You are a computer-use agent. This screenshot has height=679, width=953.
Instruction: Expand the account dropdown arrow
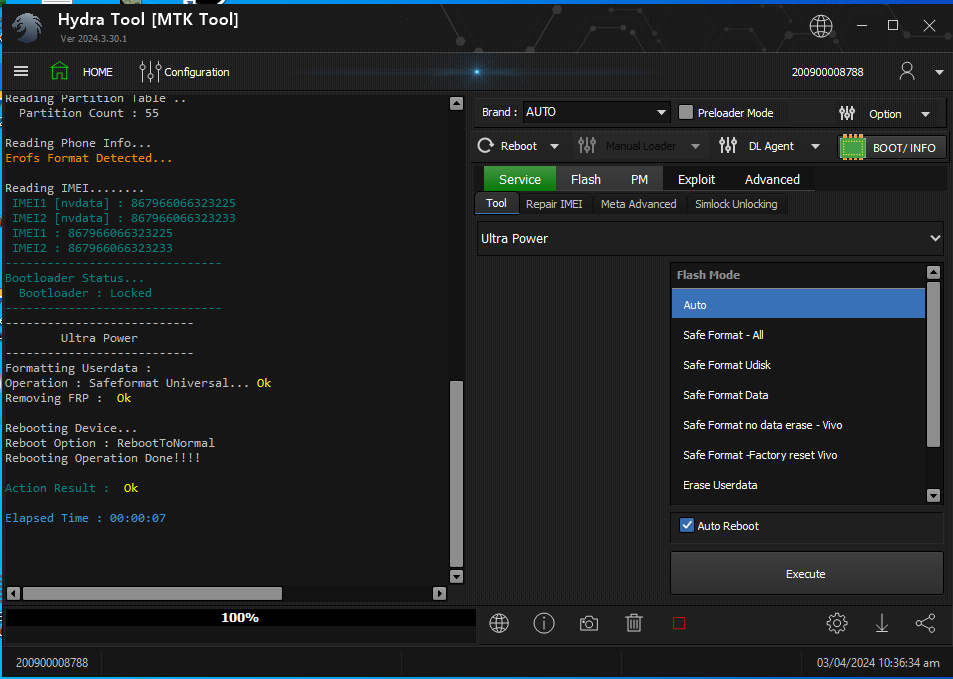tap(939, 72)
